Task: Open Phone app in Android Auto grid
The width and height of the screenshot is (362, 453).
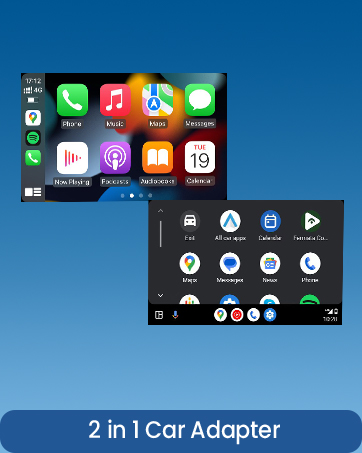Action: pyautogui.click(x=310, y=263)
